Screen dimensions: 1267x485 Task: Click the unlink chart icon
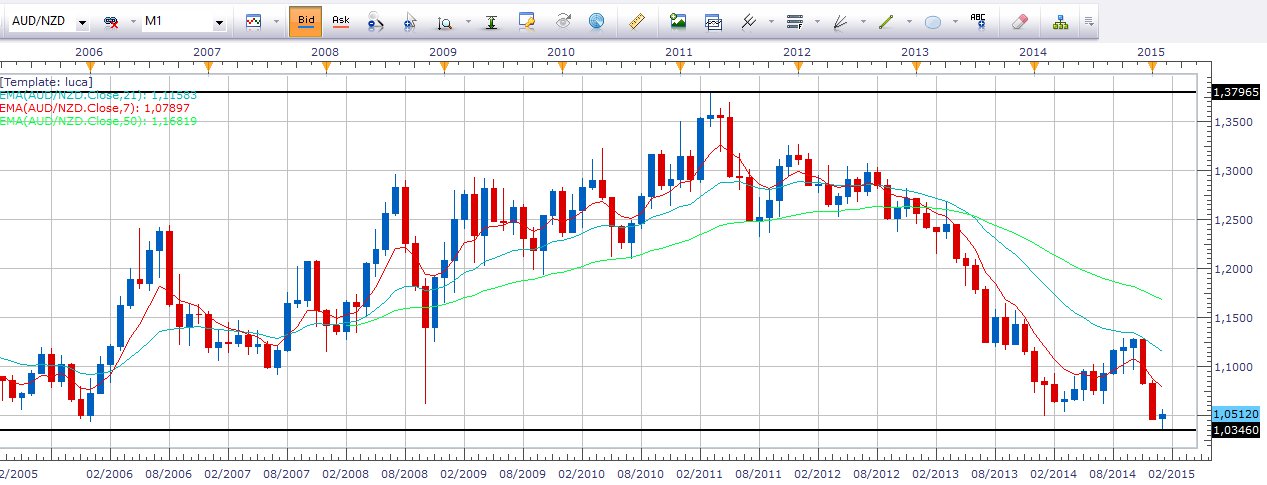click(112, 21)
